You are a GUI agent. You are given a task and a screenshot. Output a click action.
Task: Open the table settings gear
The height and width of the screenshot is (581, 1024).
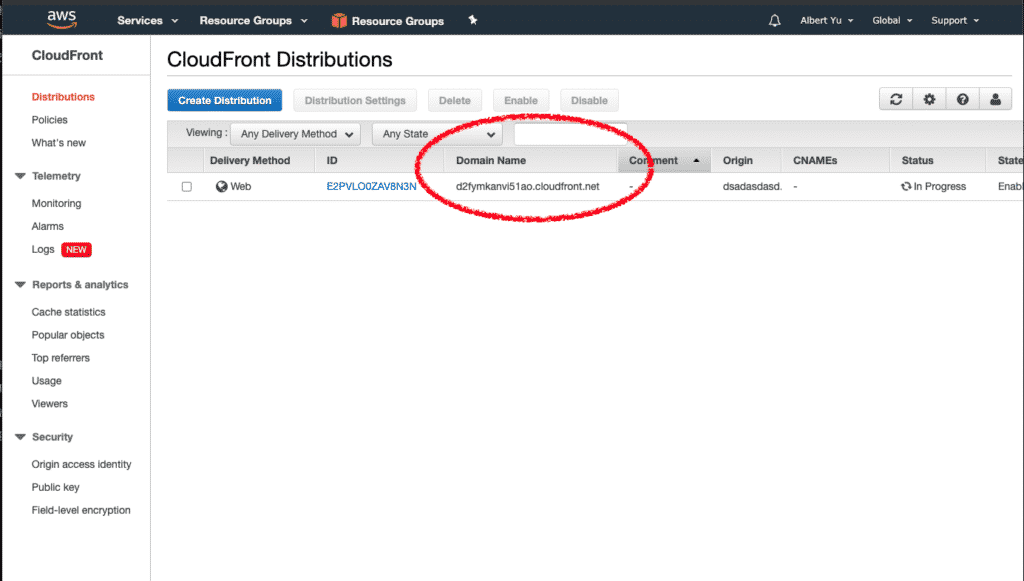pos(929,99)
